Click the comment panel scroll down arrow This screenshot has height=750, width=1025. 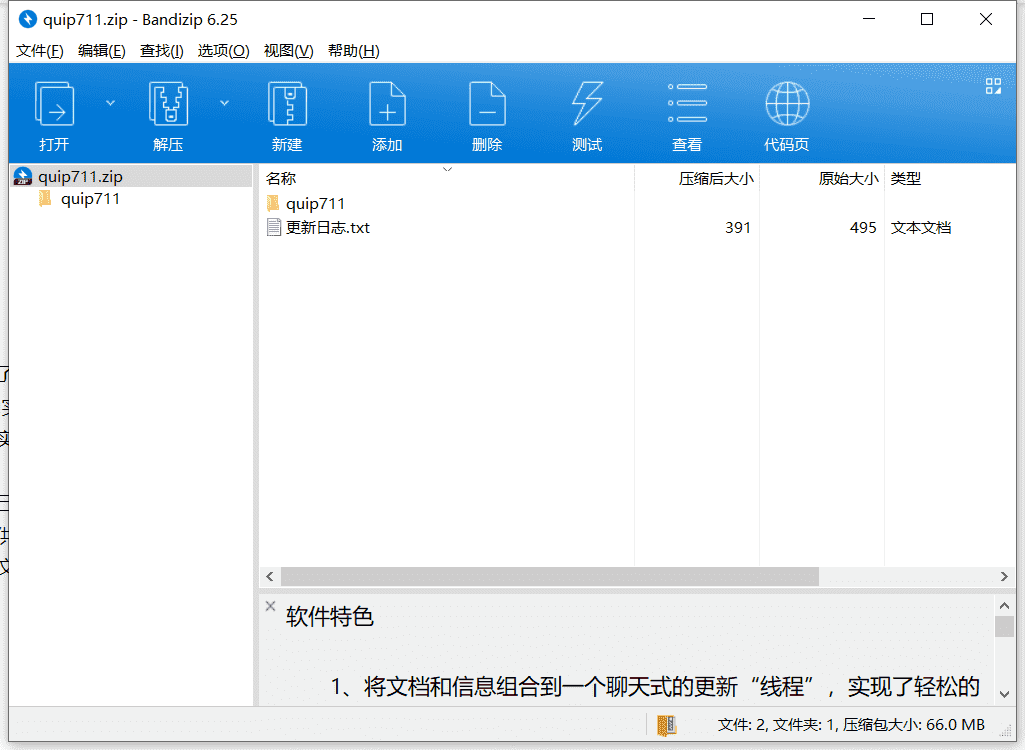[1004, 694]
